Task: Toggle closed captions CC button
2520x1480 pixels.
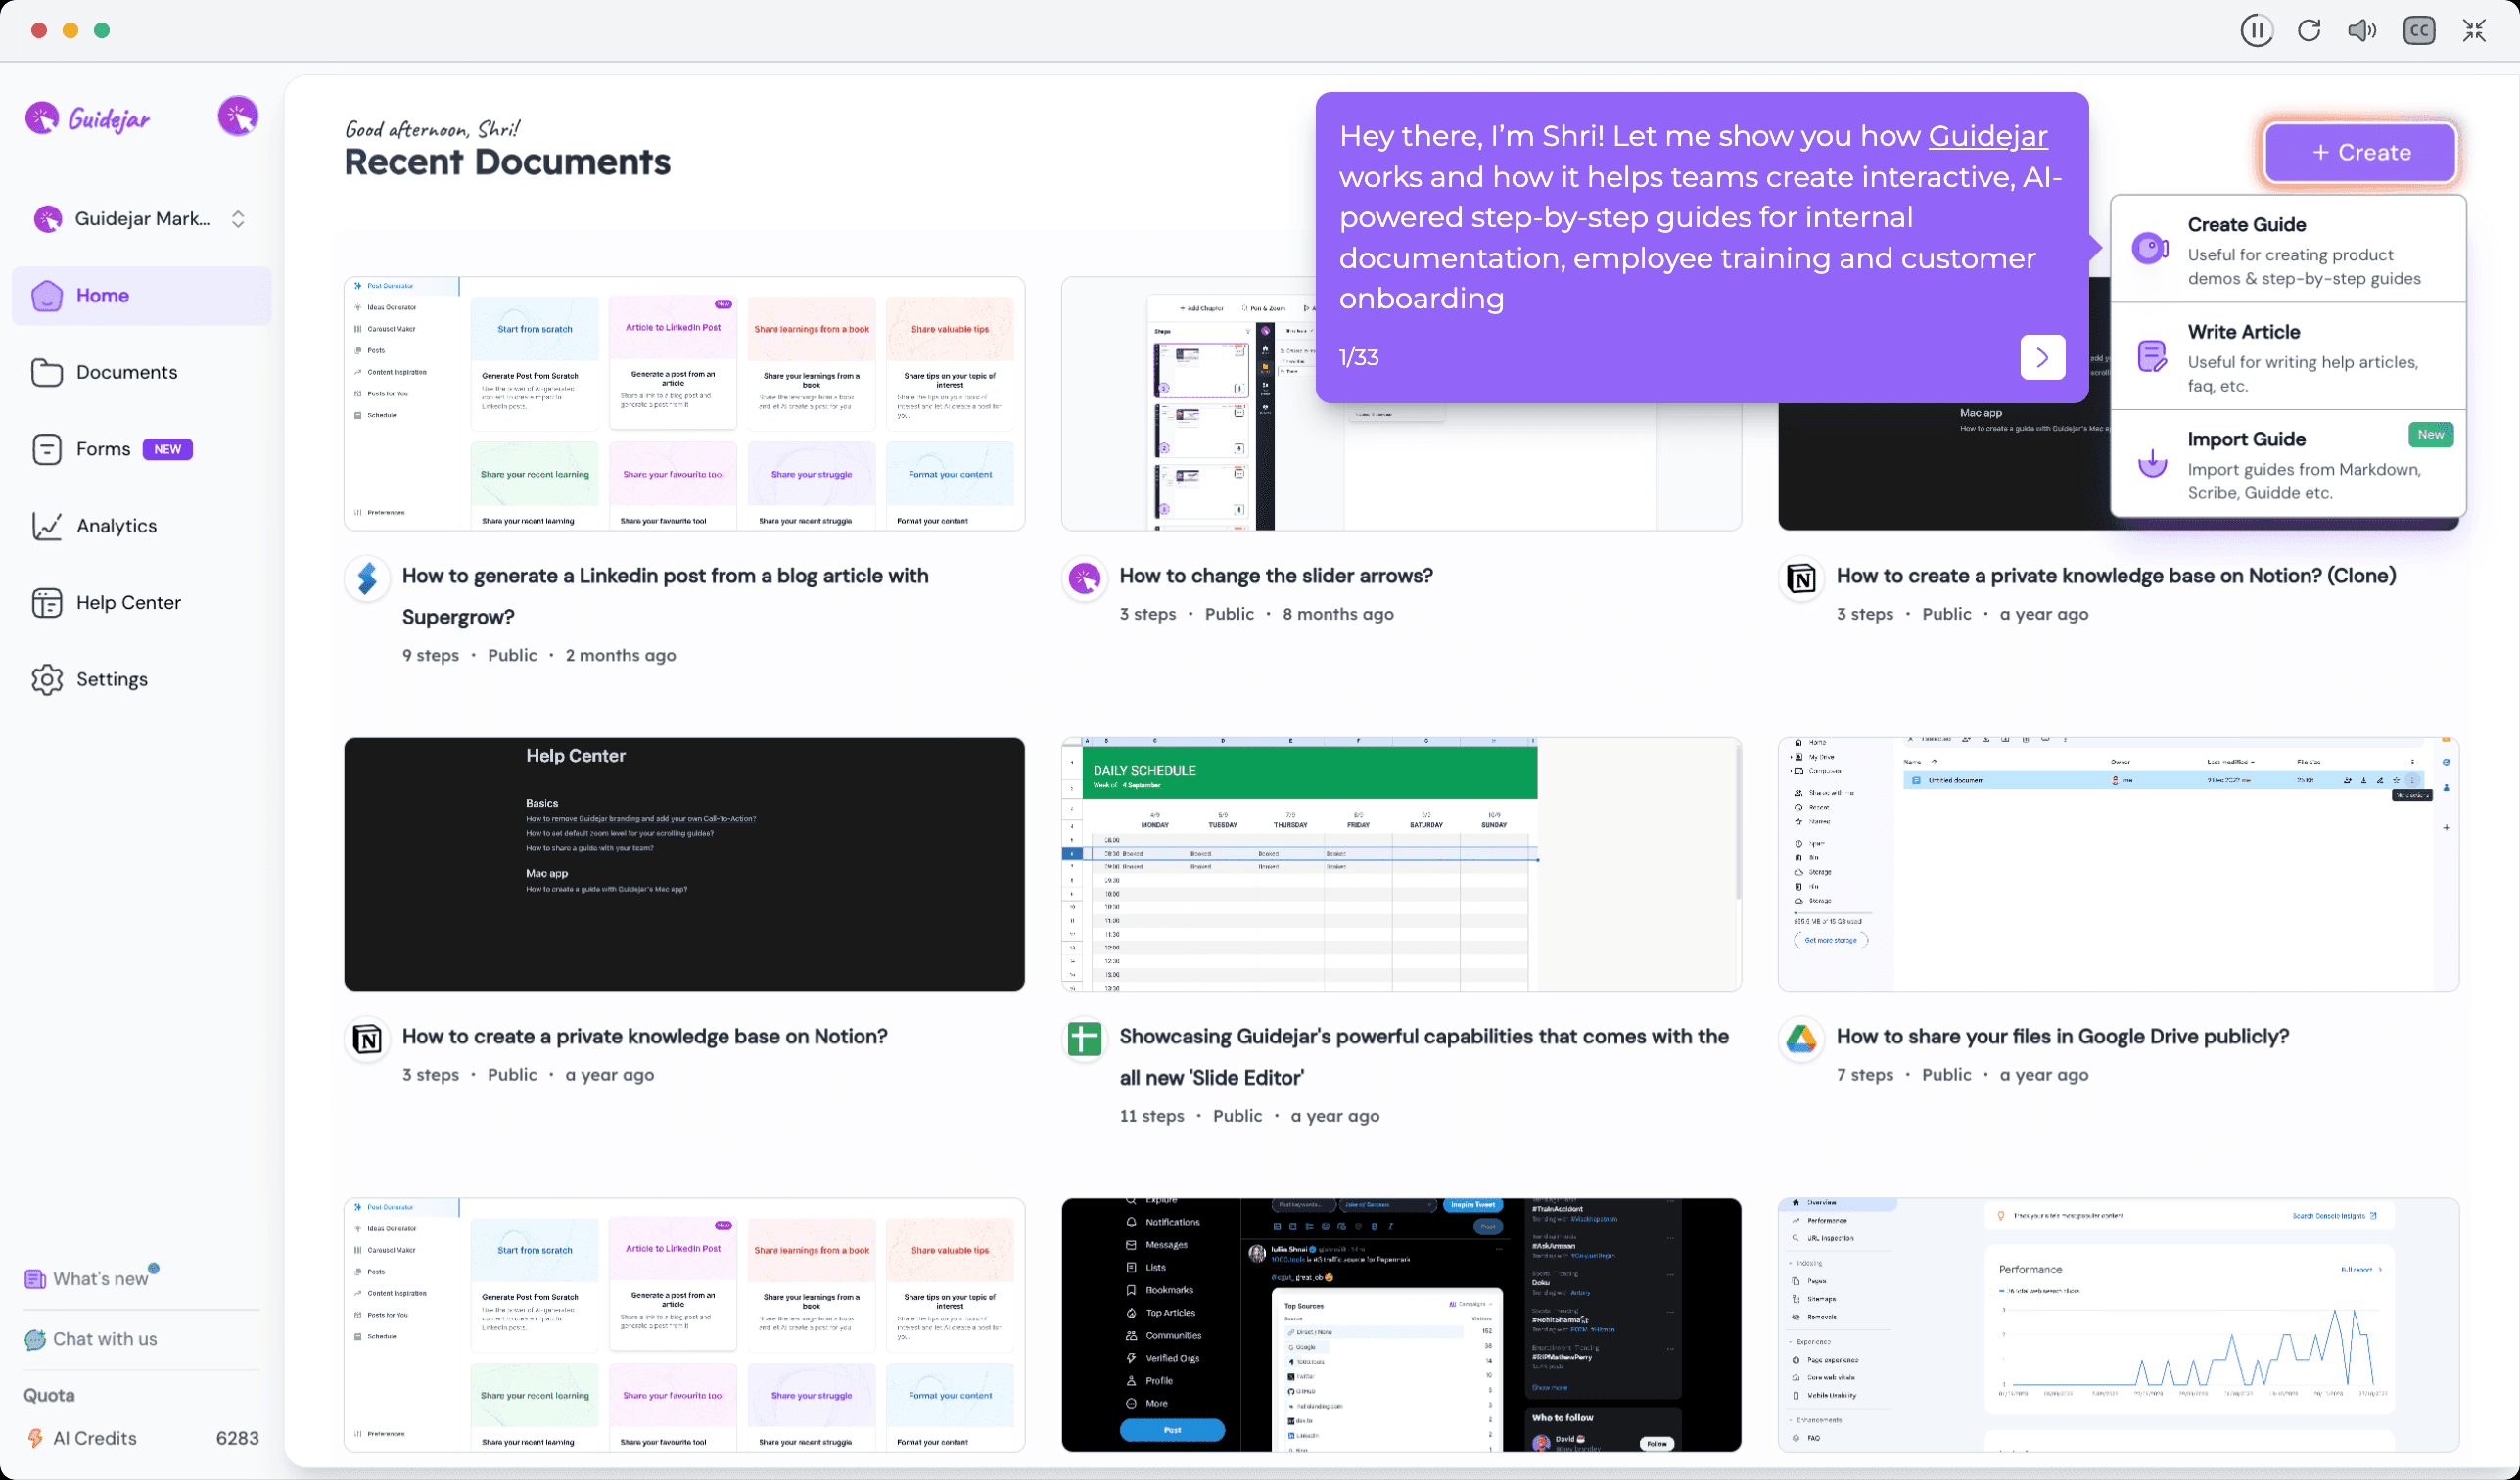Action: (x=2418, y=30)
